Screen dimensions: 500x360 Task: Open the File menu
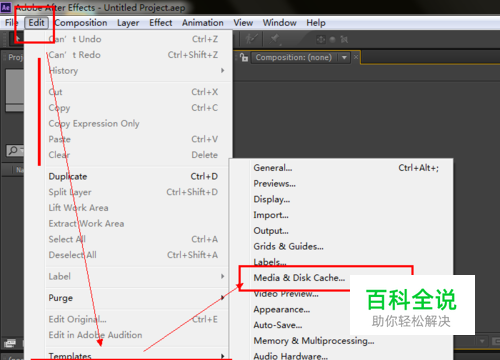(11, 23)
